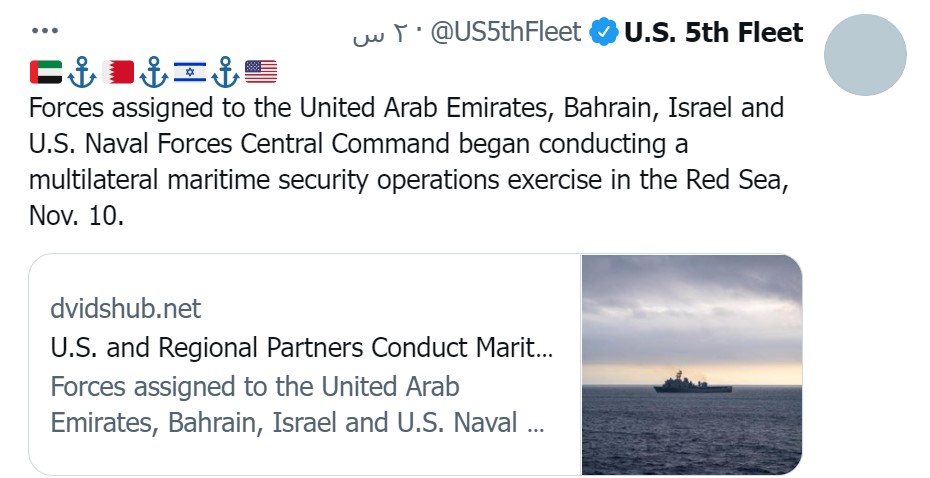
Task: Click the link card description text
Action: (x=295, y=405)
